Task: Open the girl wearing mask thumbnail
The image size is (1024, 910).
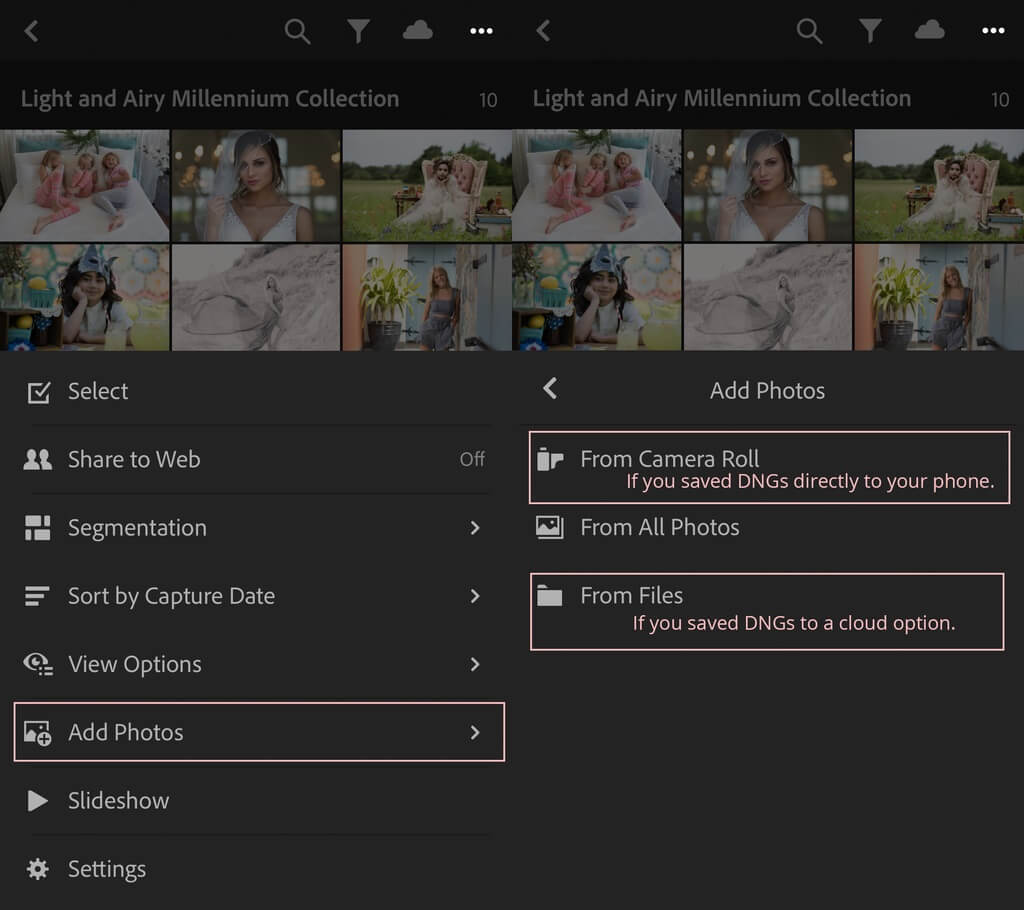Action: pos(85,297)
